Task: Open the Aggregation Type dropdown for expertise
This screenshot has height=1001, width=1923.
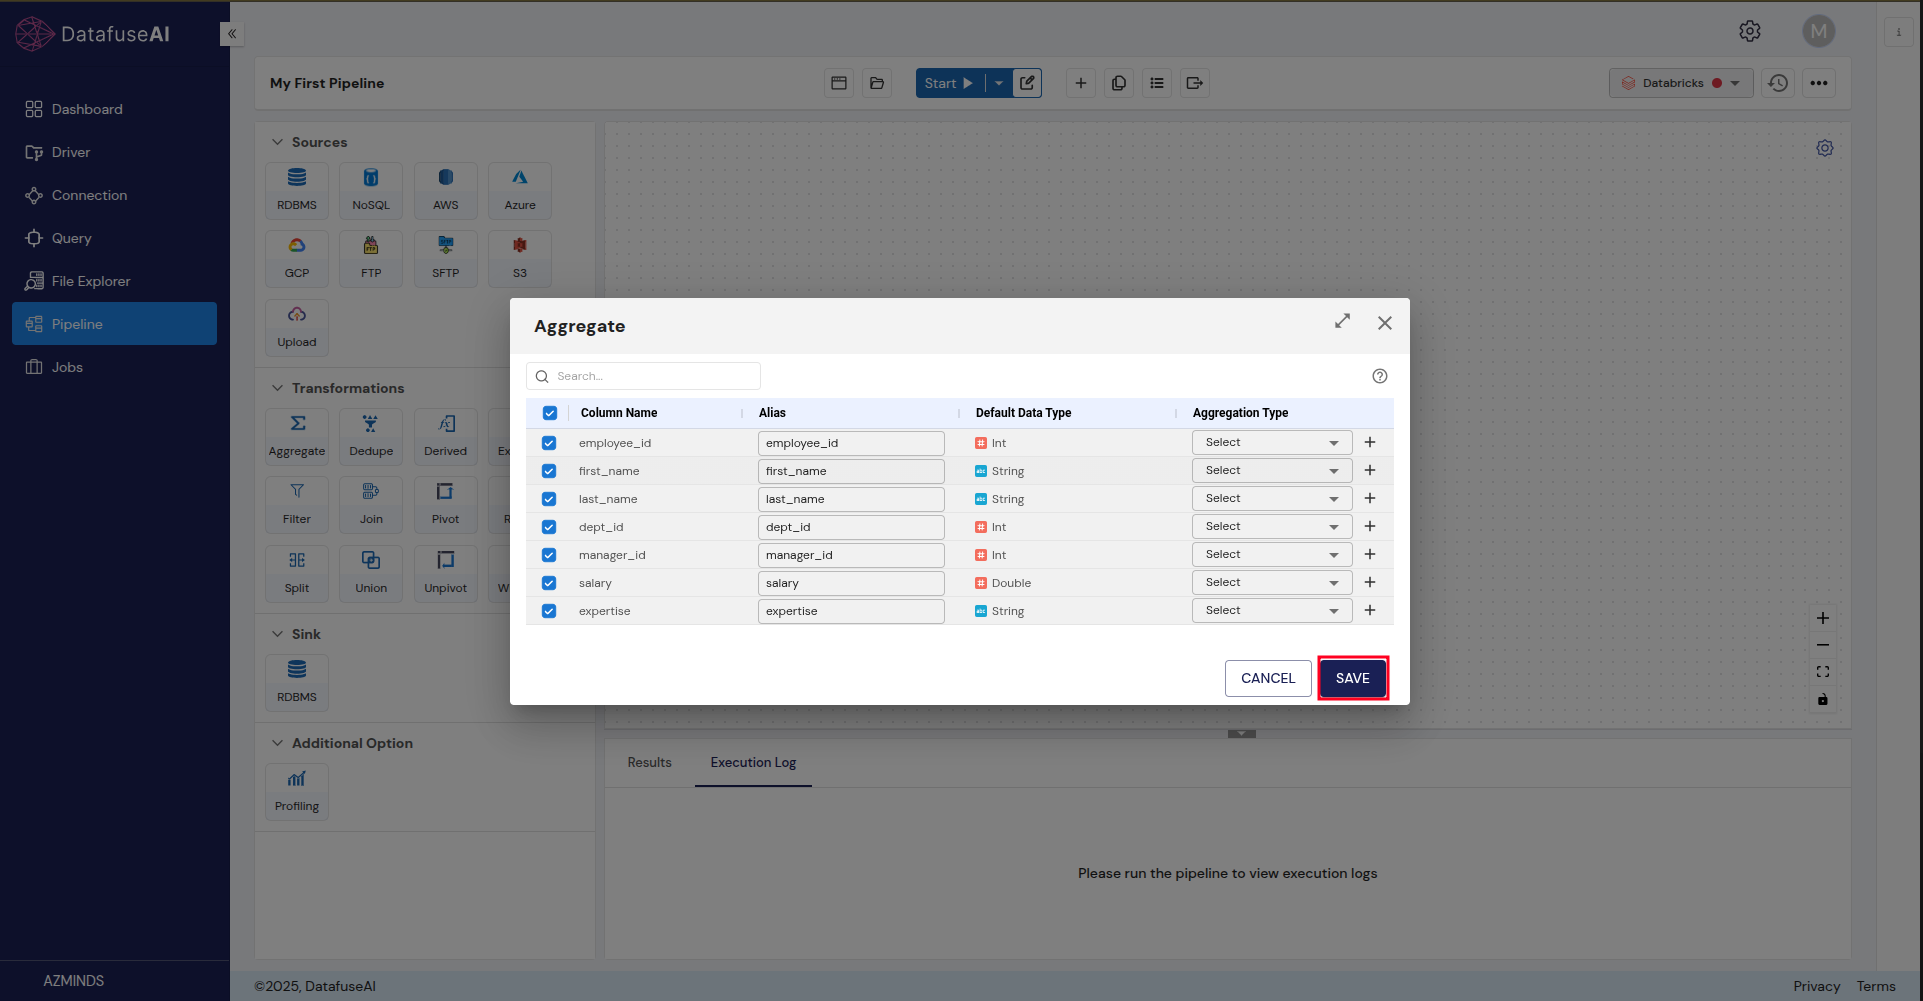Action: [1271, 610]
